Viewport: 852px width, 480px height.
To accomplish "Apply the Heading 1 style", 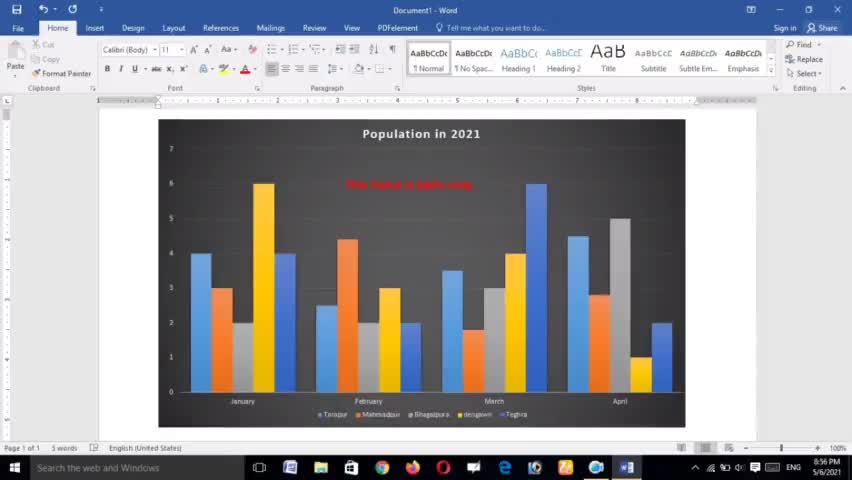I will pyautogui.click(x=518, y=59).
